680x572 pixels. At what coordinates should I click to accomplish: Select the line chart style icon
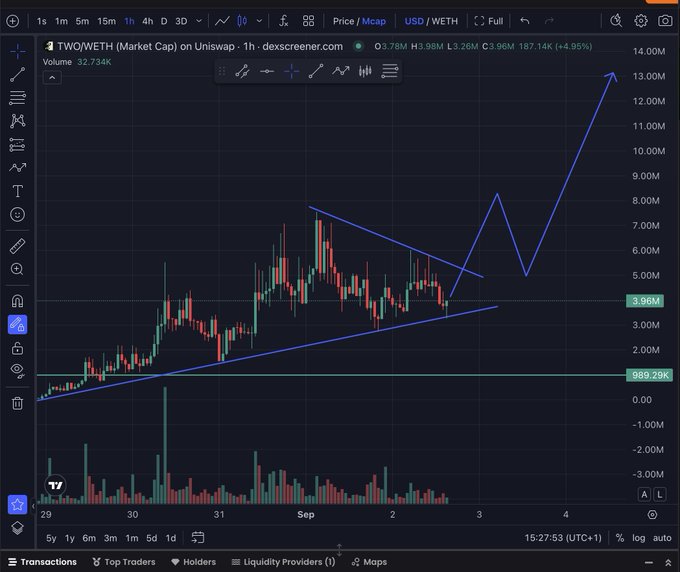222,21
